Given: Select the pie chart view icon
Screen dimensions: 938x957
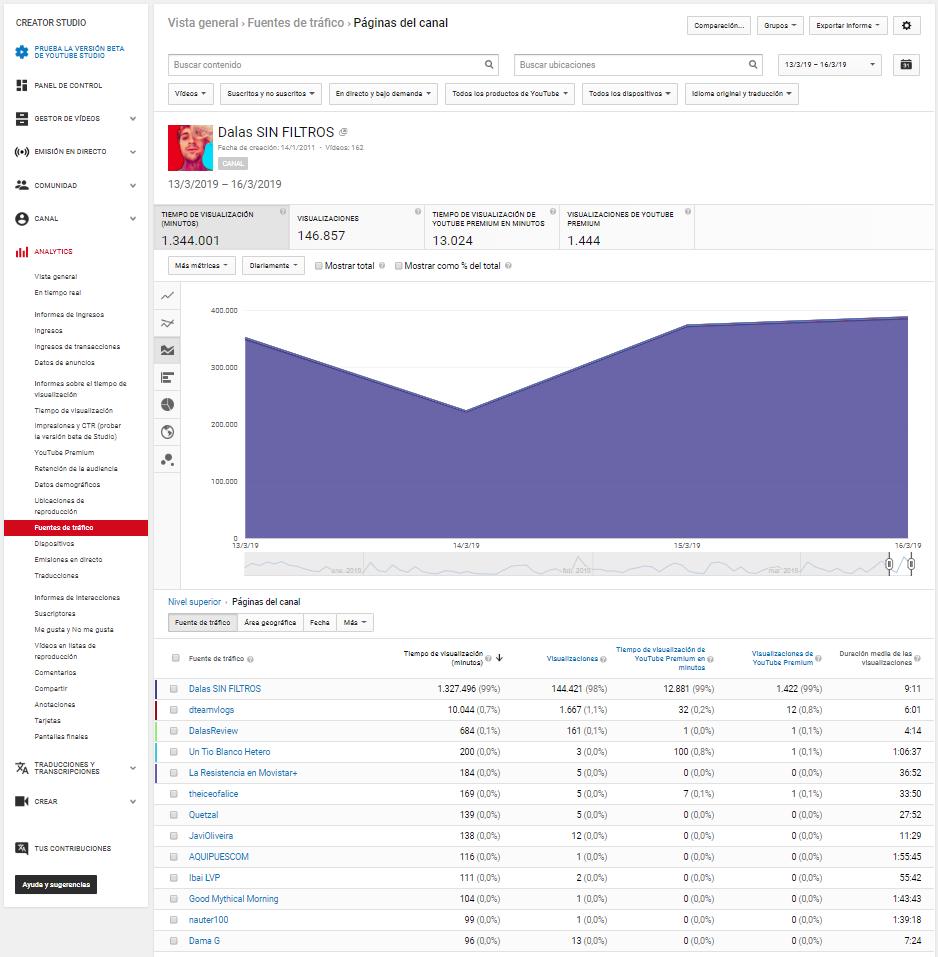Looking at the screenshot, I should click(167, 405).
